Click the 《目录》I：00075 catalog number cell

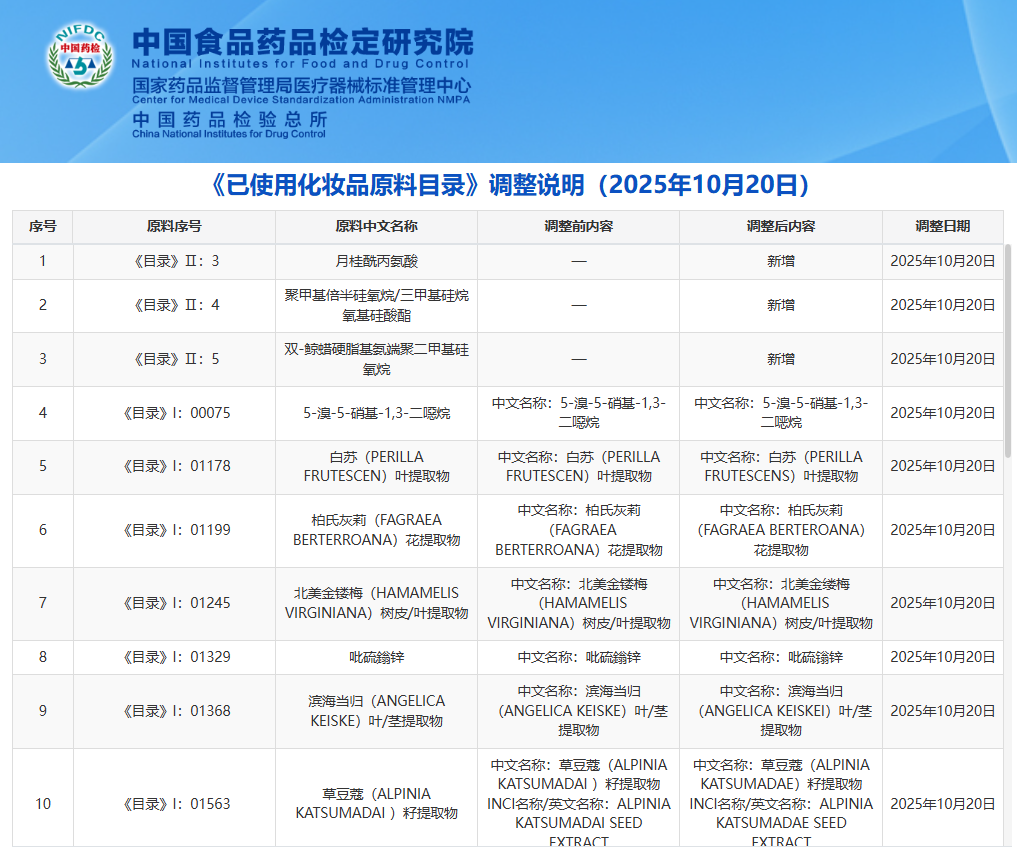tap(174, 413)
